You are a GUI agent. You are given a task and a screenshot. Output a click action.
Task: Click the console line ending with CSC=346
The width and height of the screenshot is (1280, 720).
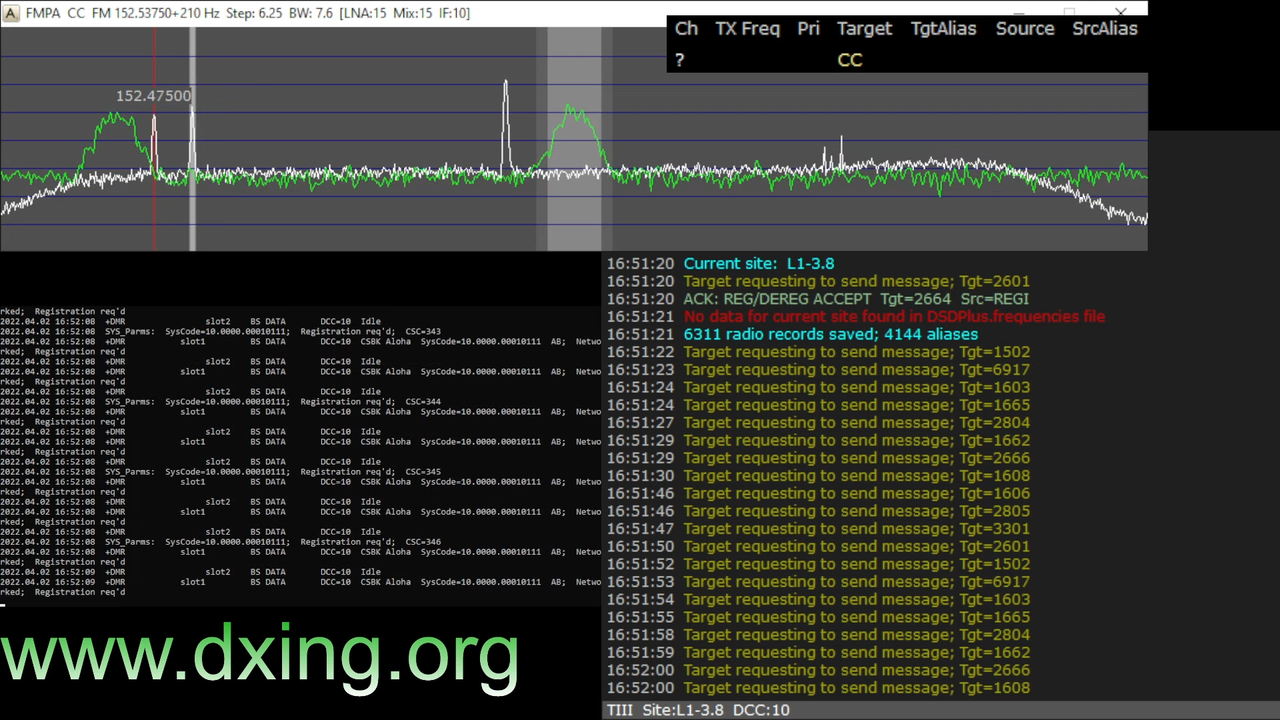coord(220,542)
